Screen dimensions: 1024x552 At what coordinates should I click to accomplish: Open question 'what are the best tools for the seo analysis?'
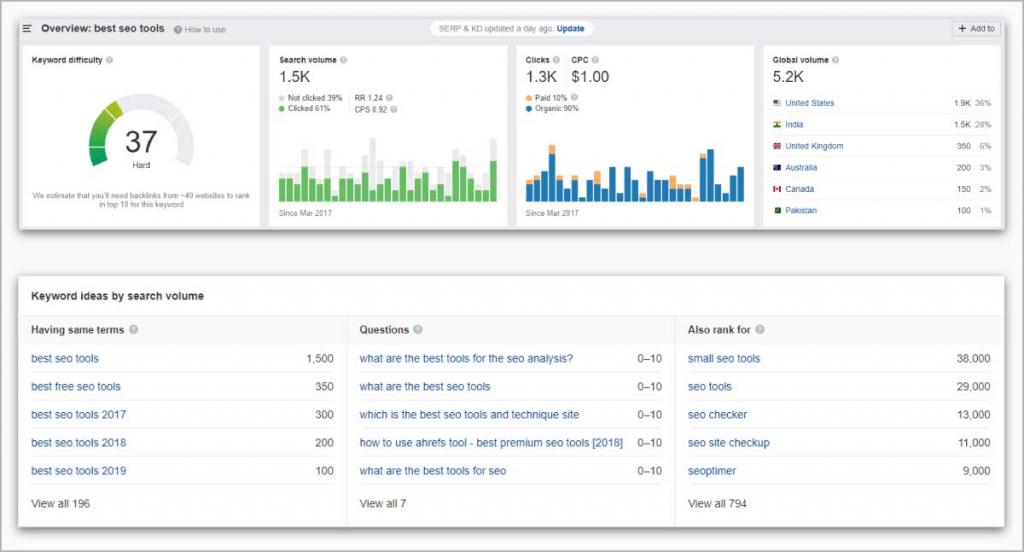point(466,359)
